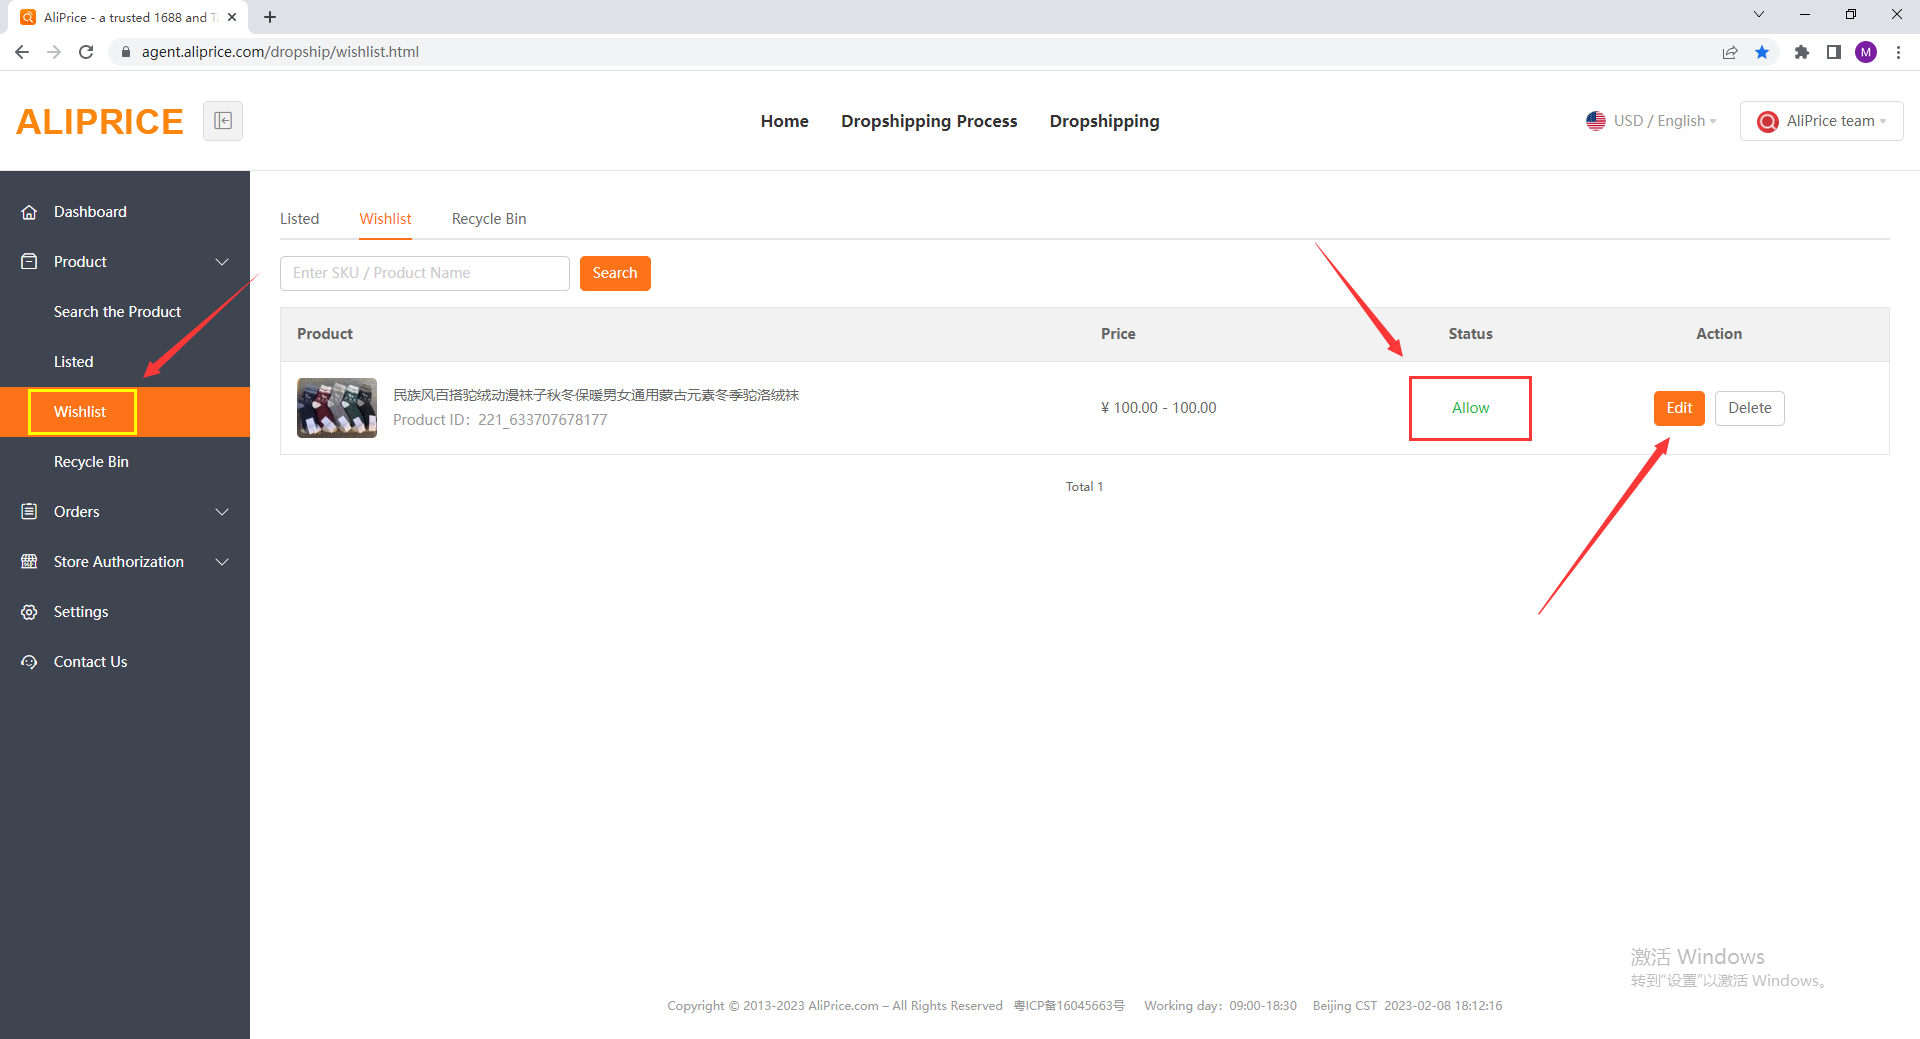The image size is (1920, 1039).
Task: Click the US flag currency icon
Action: [x=1596, y=121]
